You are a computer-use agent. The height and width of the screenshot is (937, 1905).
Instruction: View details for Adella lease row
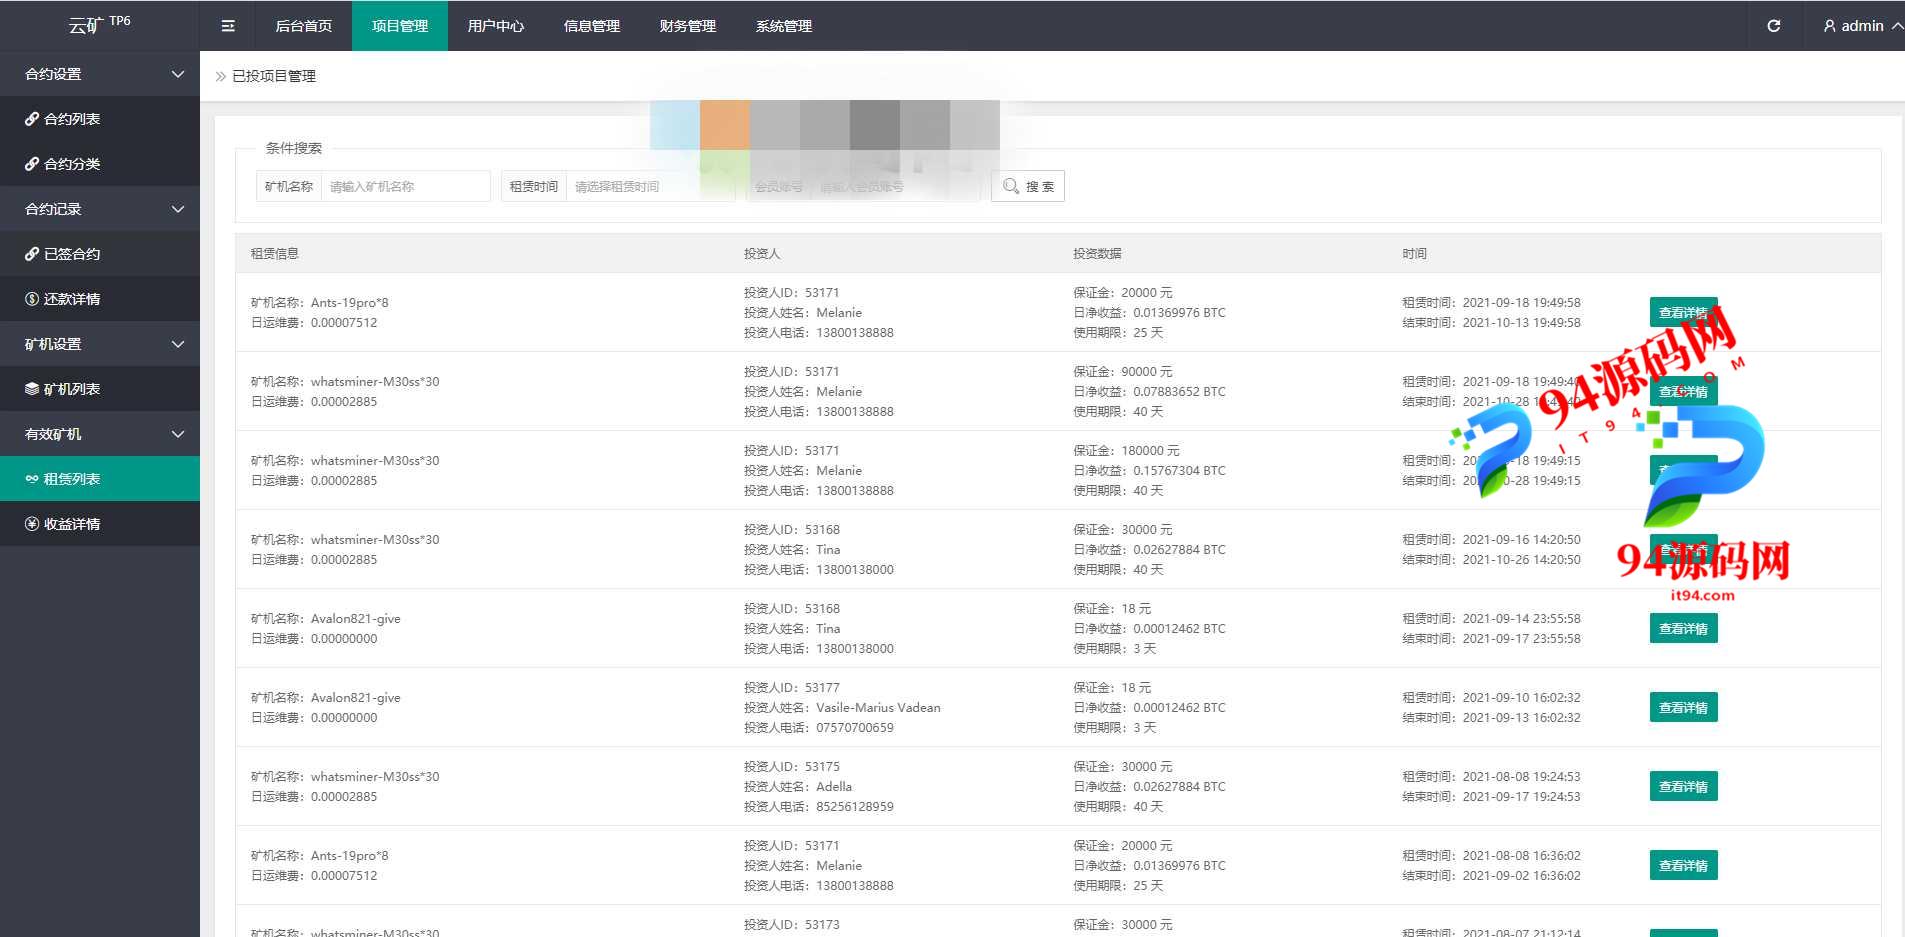click(1683, 786)
